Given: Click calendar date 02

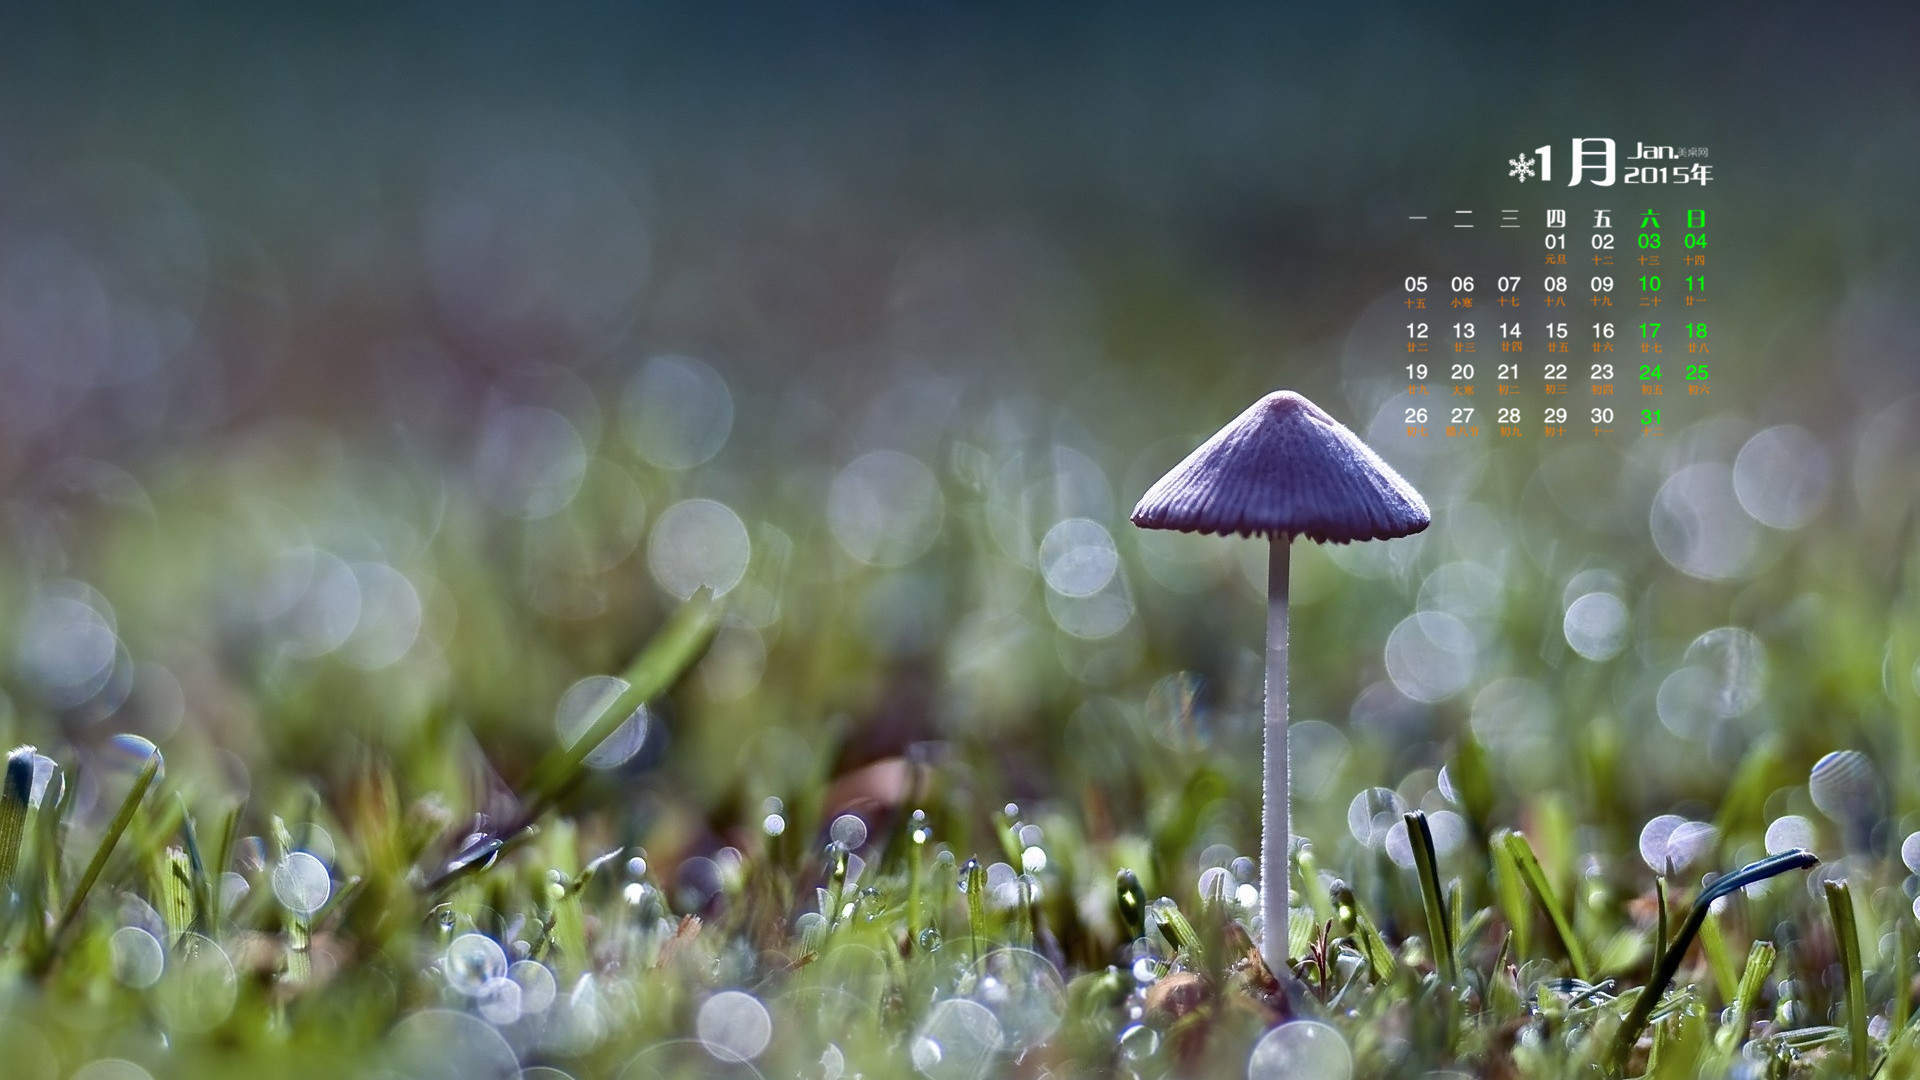Looking at the screenshot, I should tap(1602, 242).
